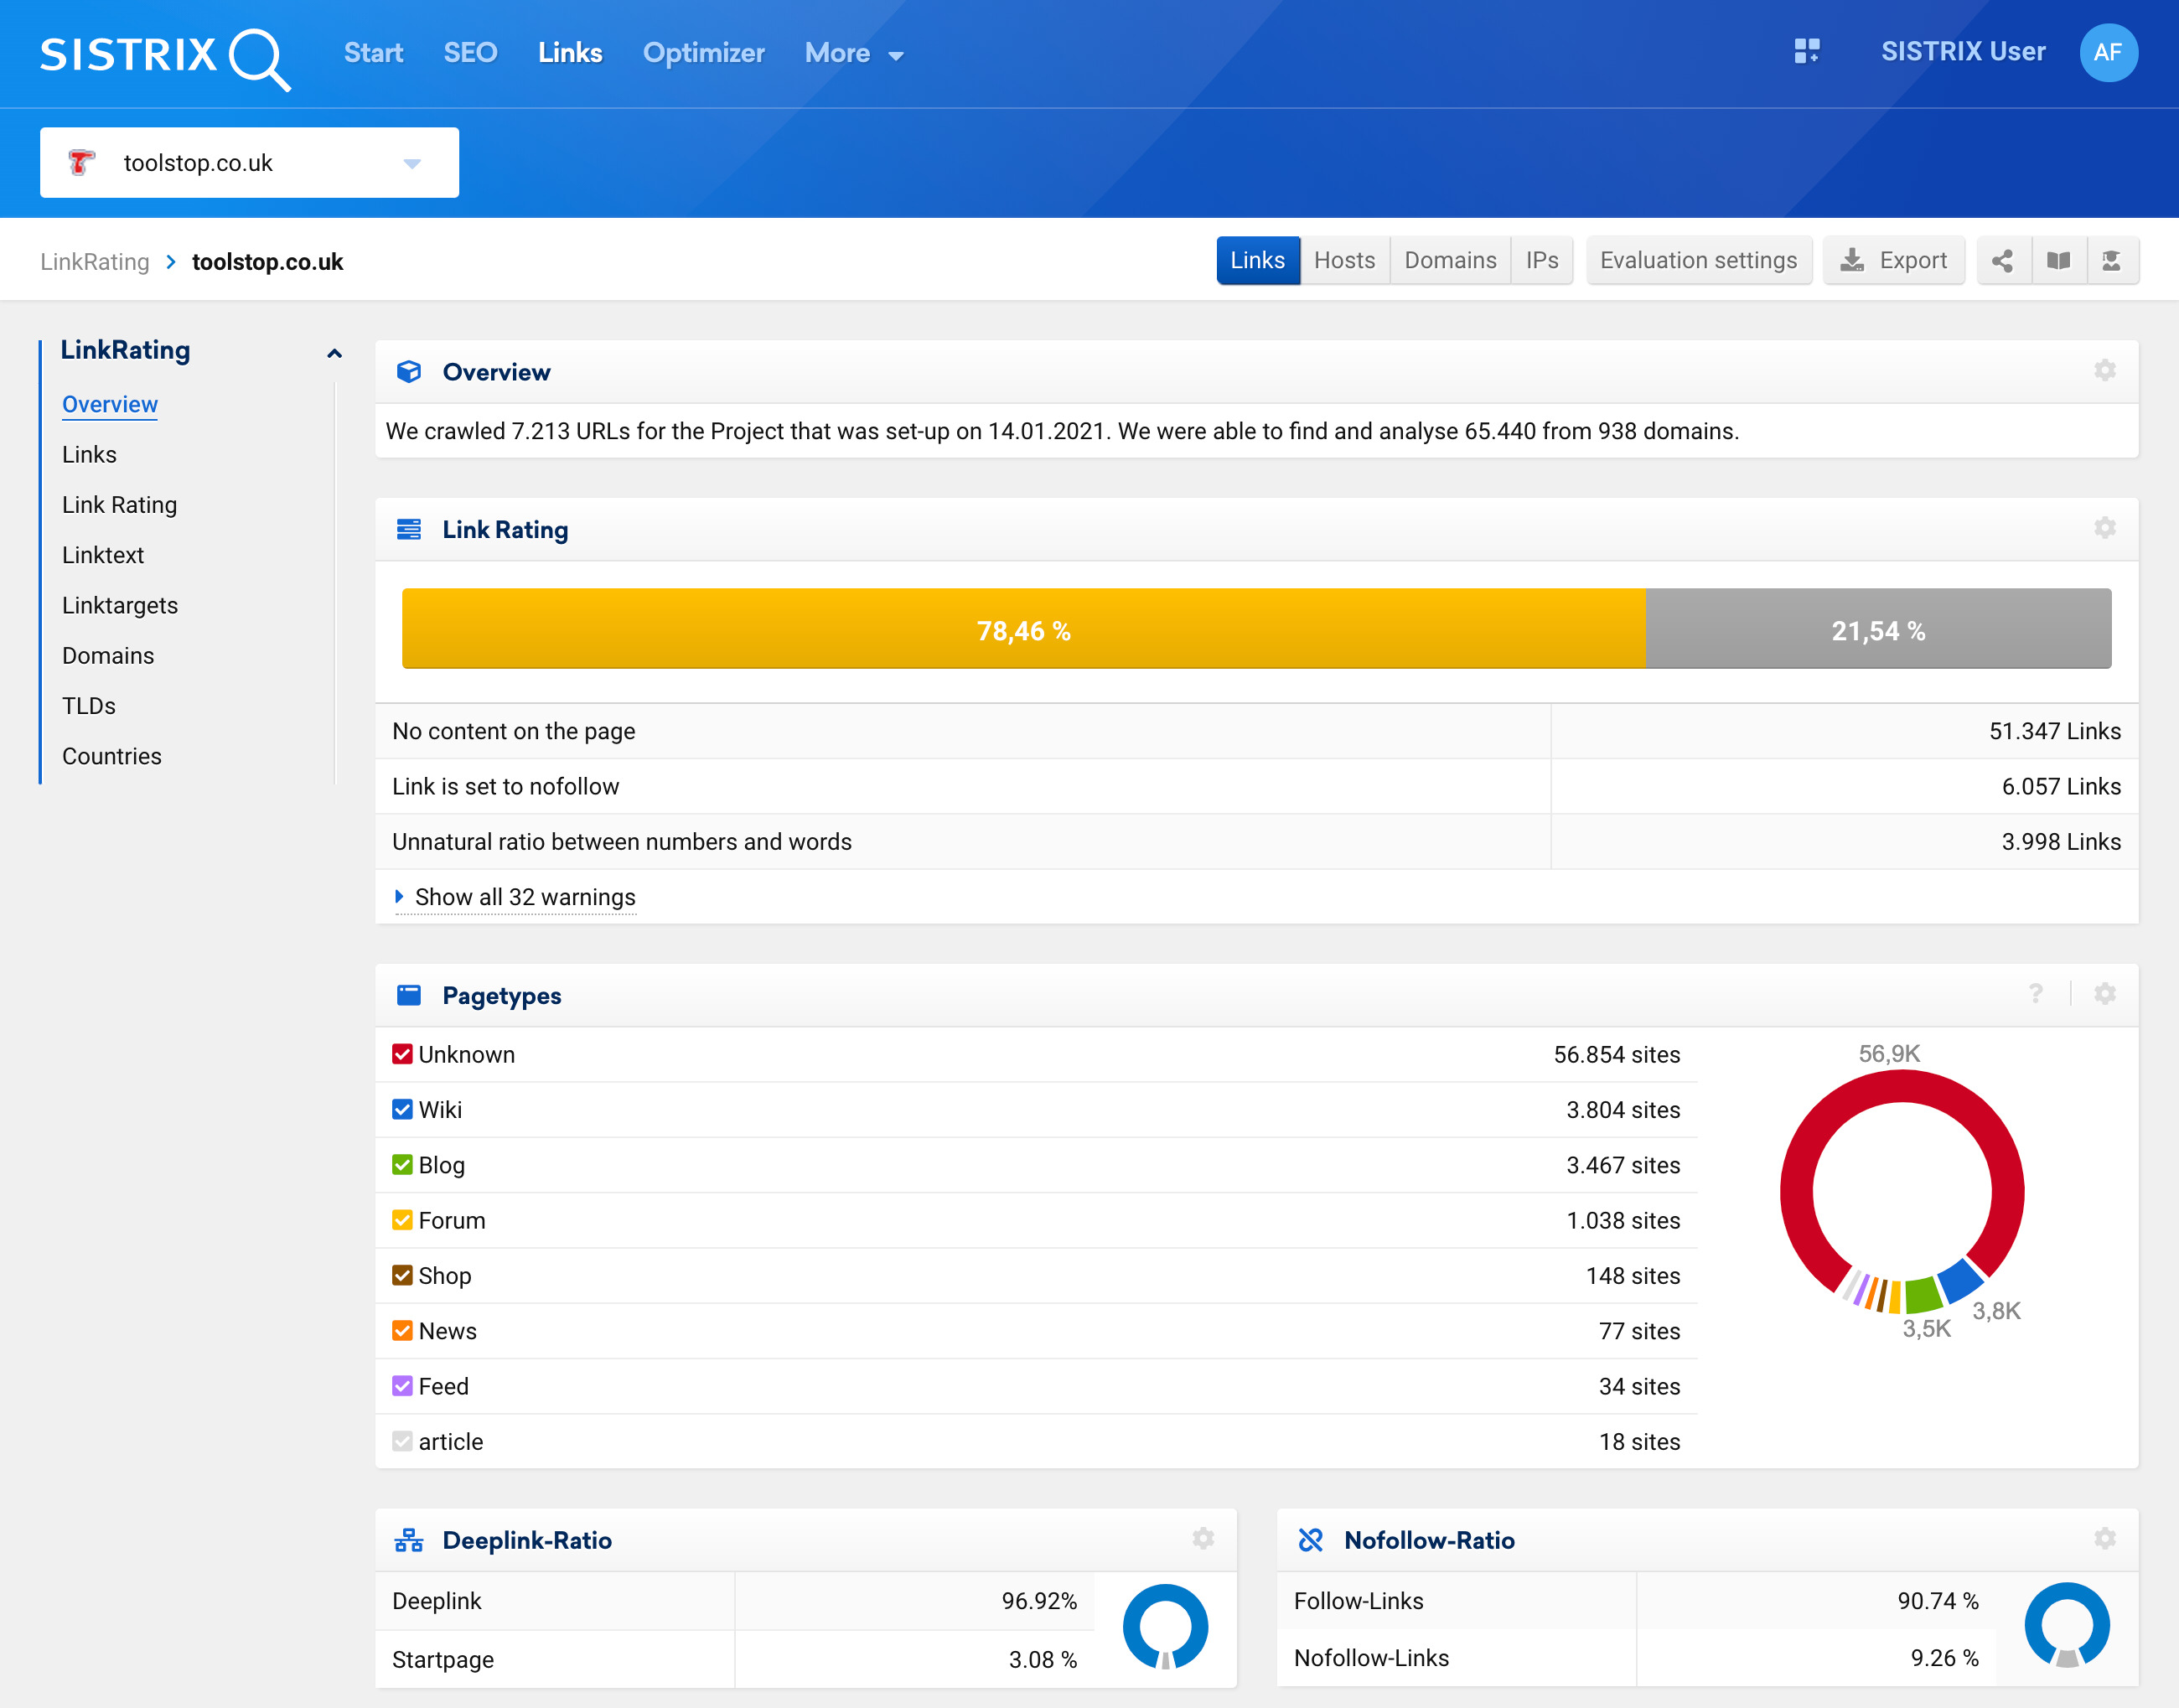Click 'Unnatural ratio between numbers and words' row

pyautogui.click(x=1256, y=842)
